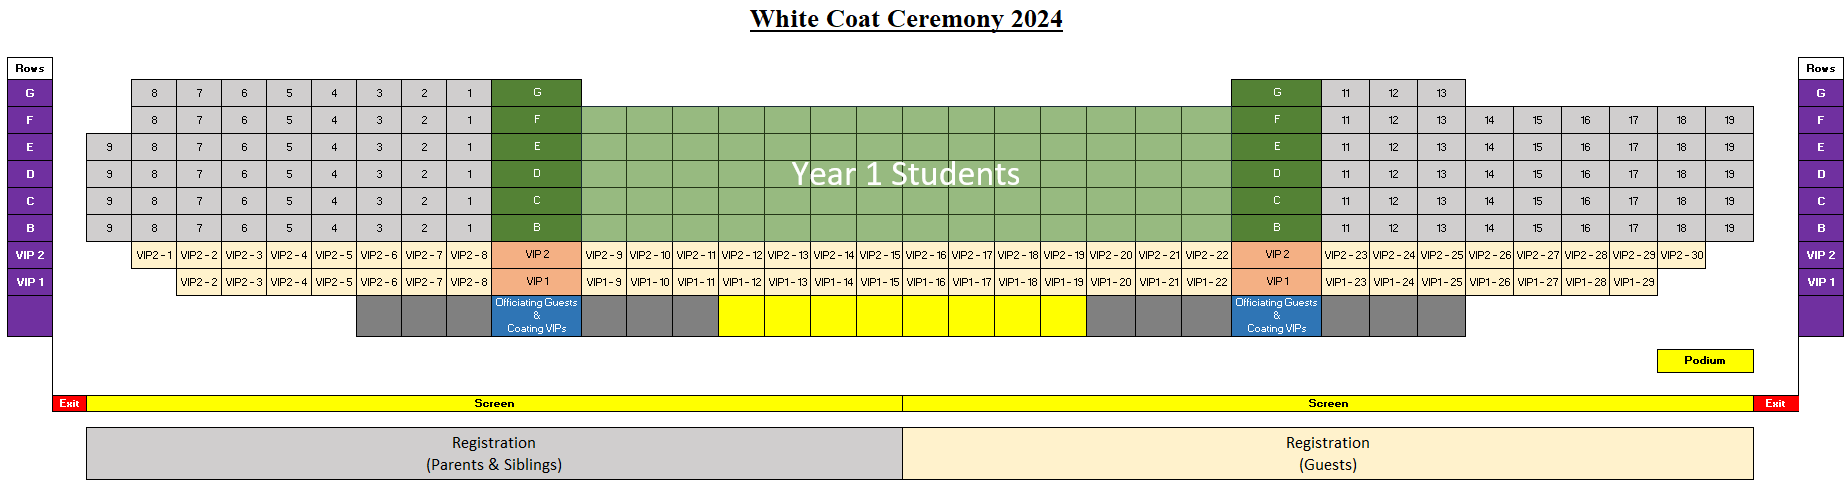Select seat VIP2-1
1848x486 pixels.
pos(154,255)
